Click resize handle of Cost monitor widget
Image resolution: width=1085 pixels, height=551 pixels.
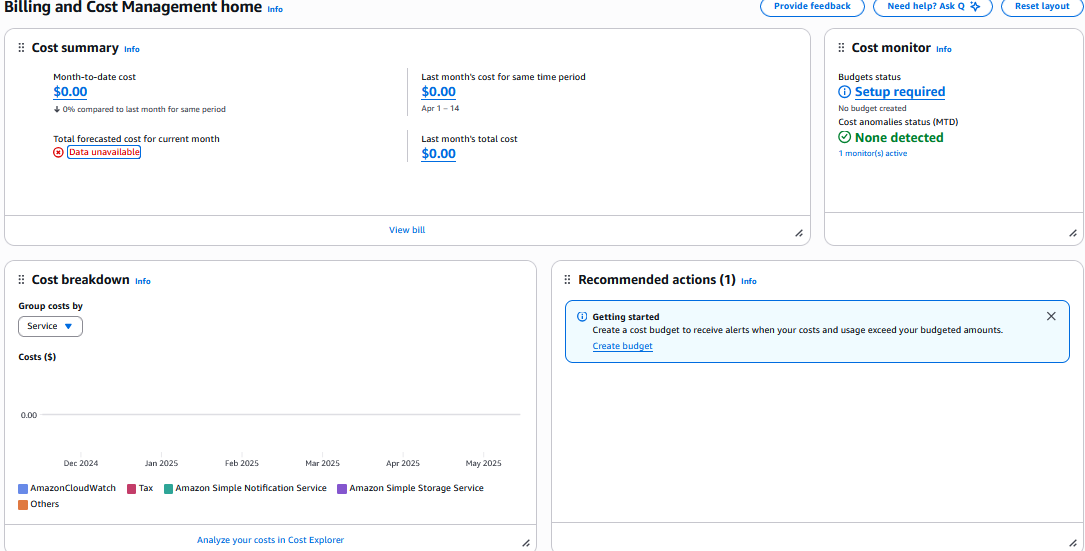(x=1072, y=233)
